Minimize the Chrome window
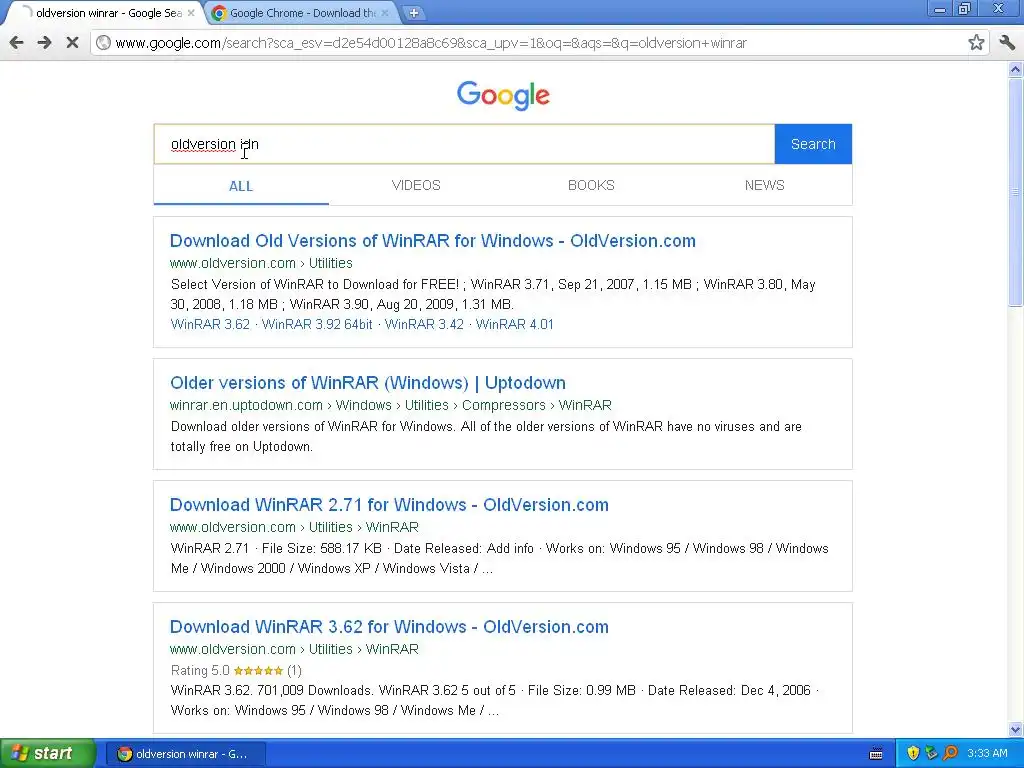The image size is (1024, 768). pyautogui.click(x=940, y=9)
